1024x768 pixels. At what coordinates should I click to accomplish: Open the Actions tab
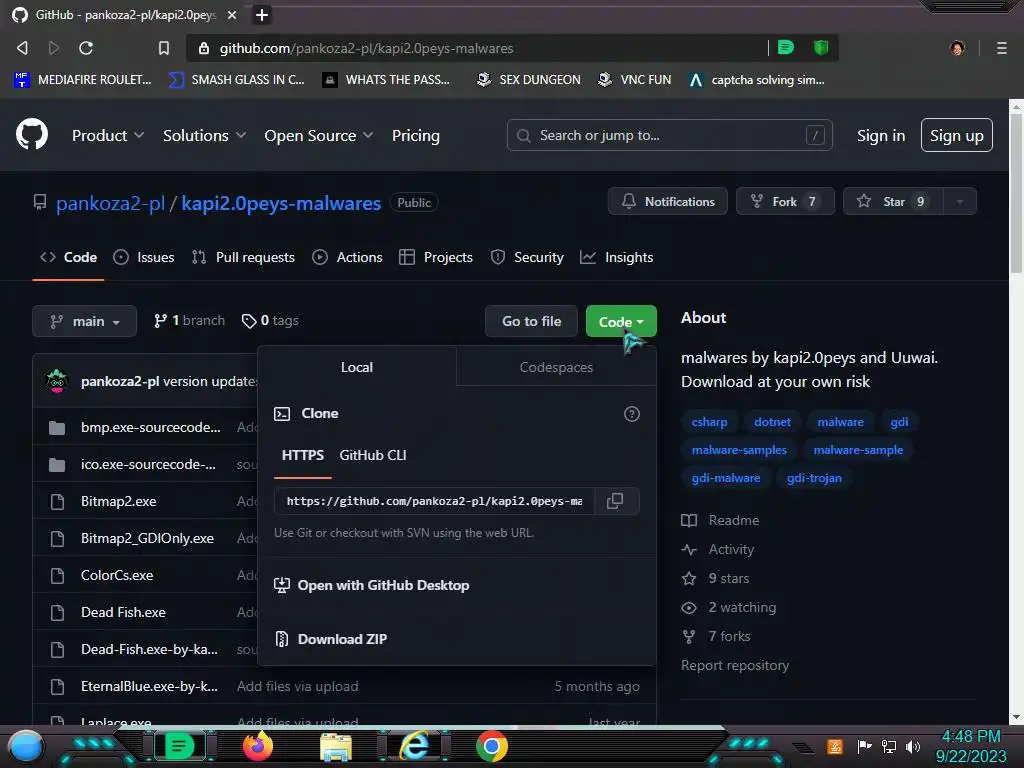coord(347,257)
